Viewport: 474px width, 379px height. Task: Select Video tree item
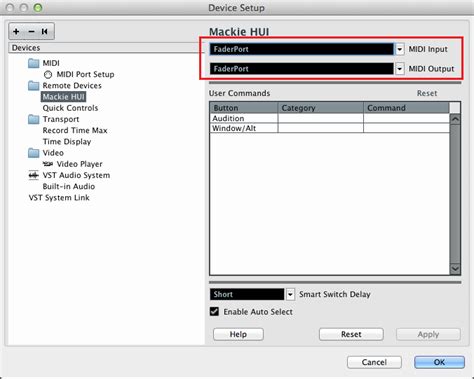click(x=53, y=153)
